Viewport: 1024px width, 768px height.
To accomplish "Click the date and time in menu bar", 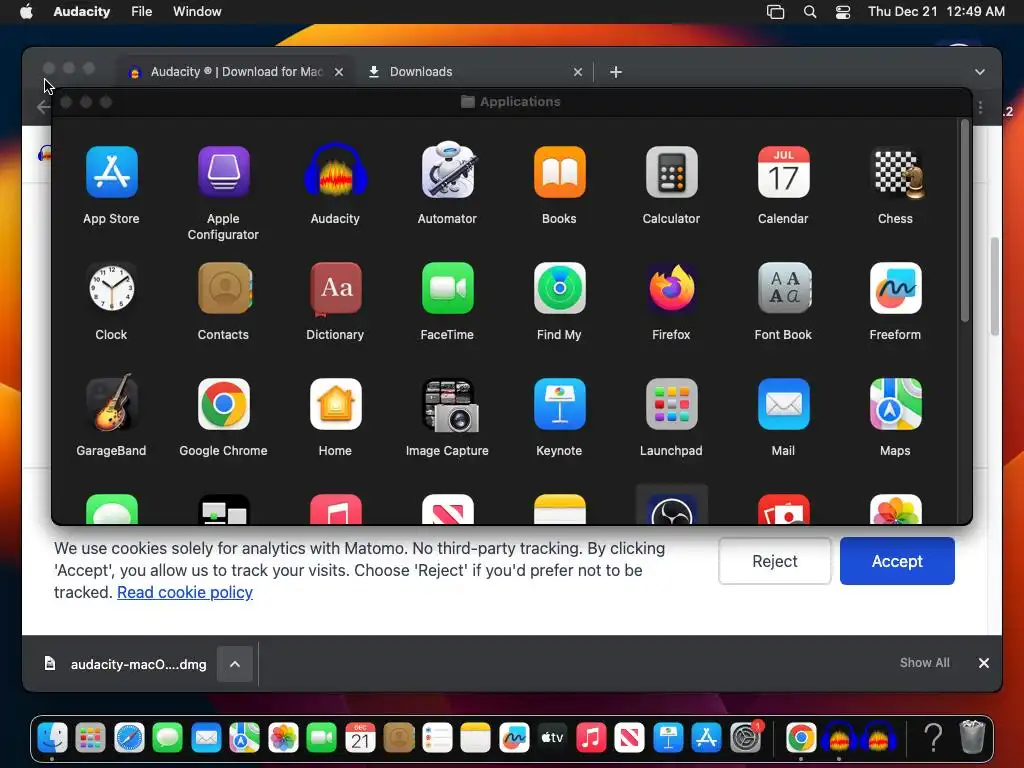I will tap(936, 12).
